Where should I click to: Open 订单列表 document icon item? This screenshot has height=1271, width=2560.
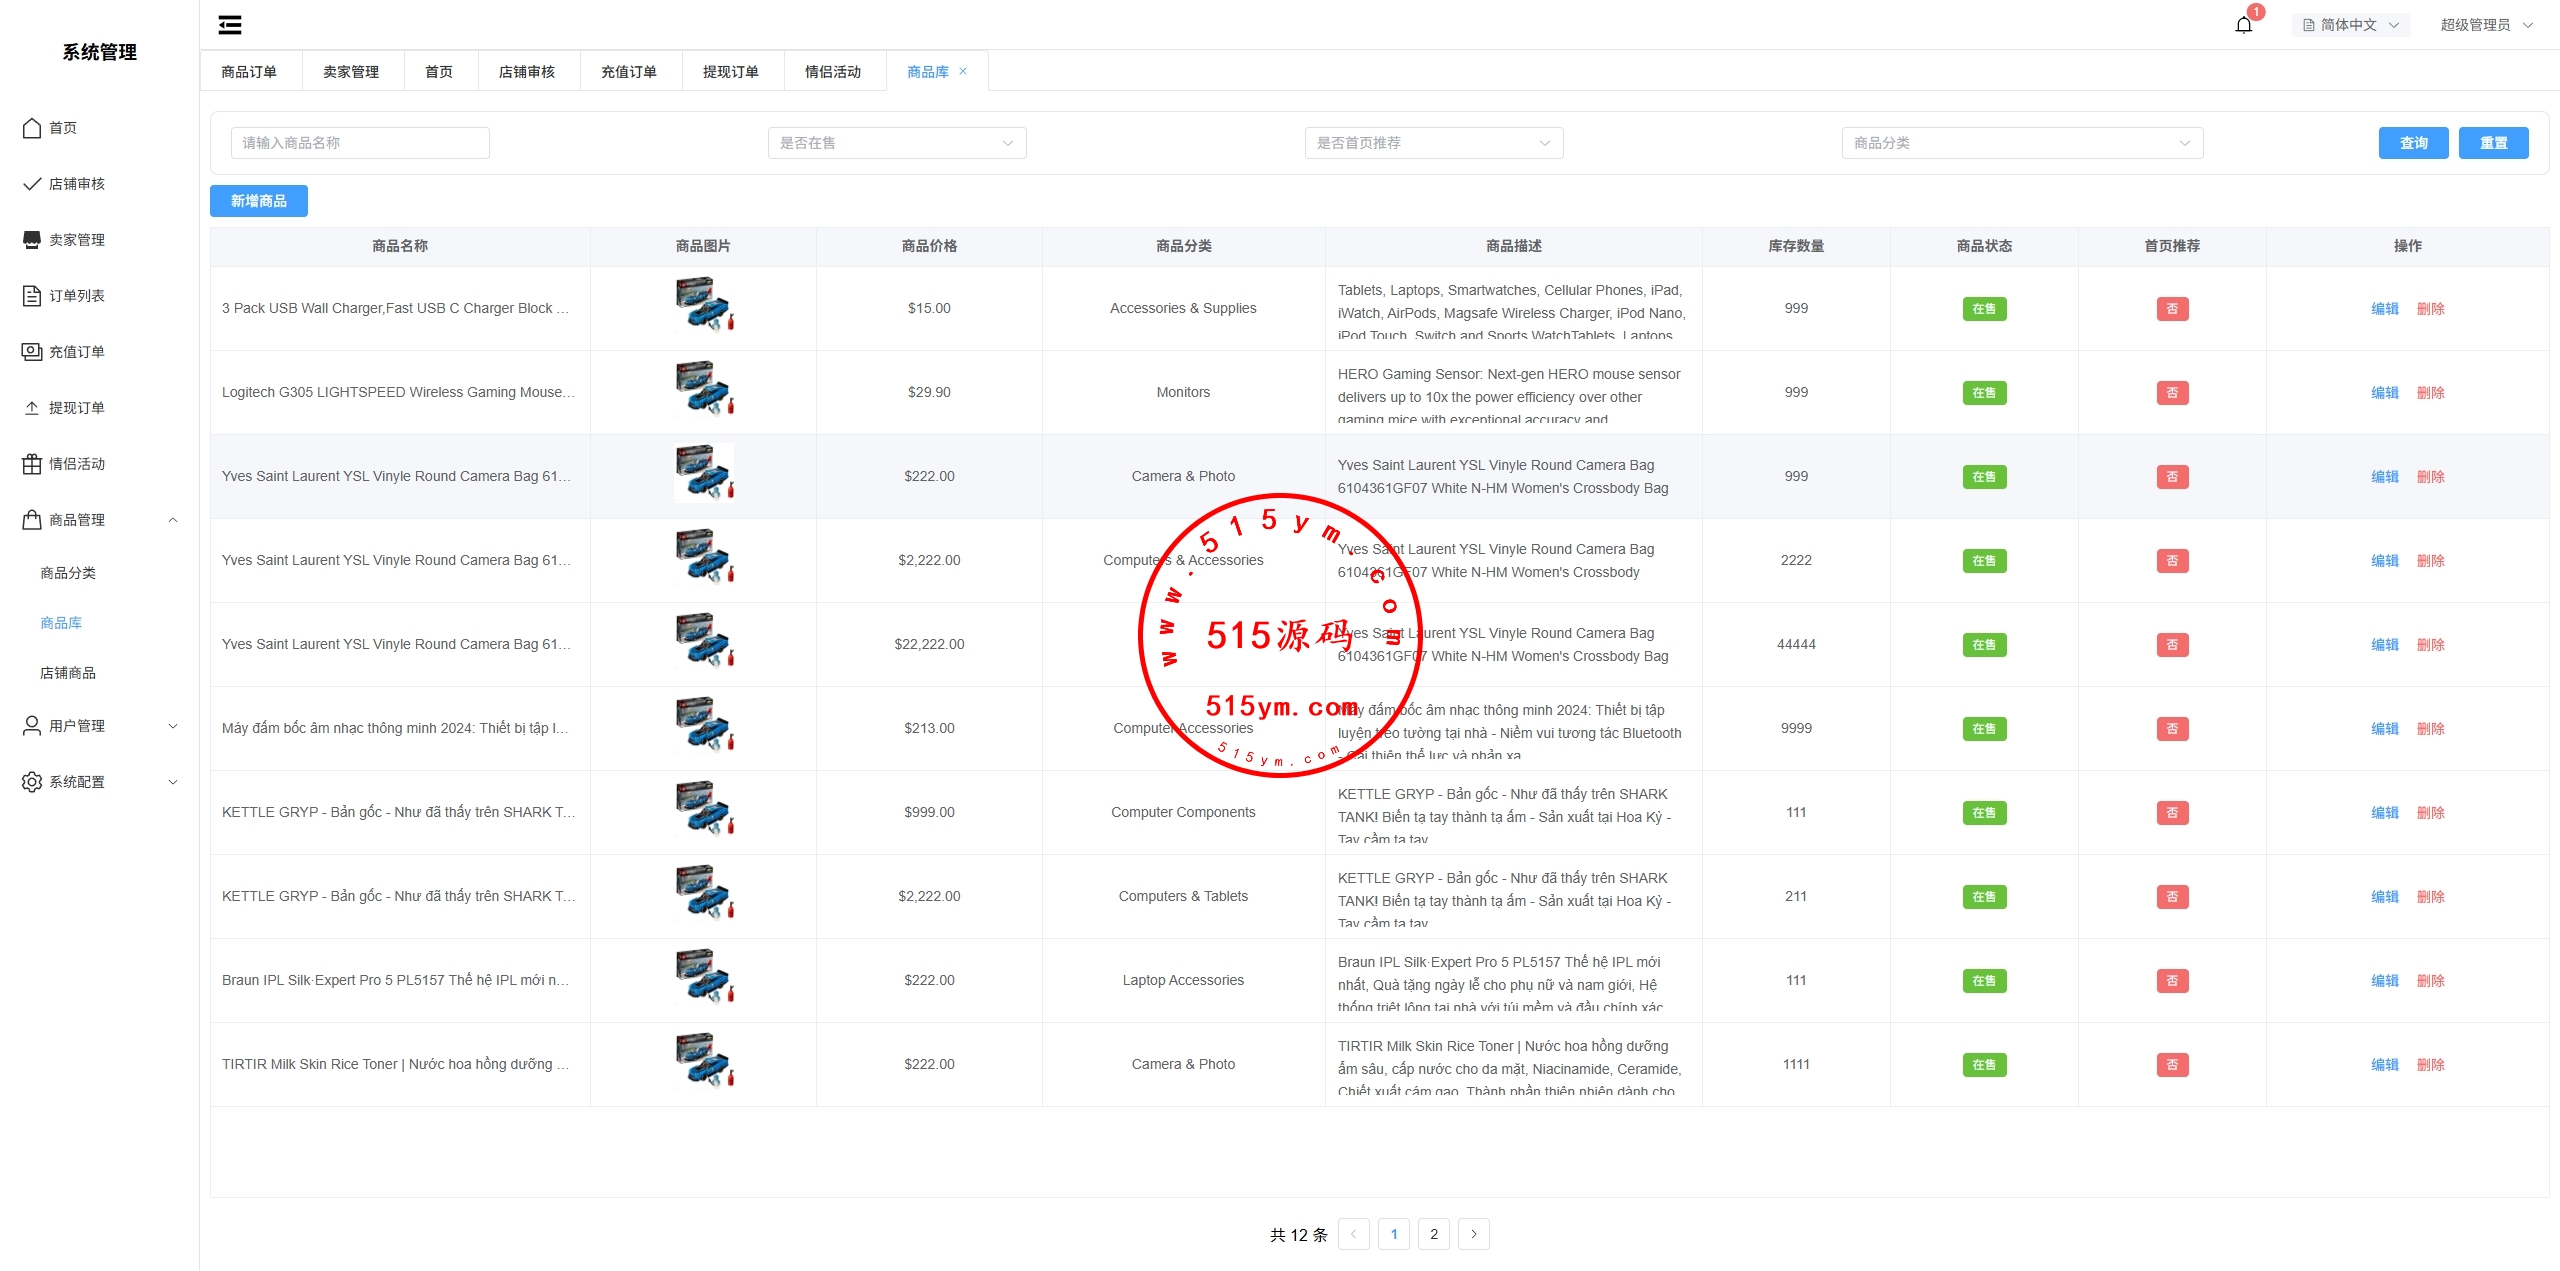(x=32, y=296)
